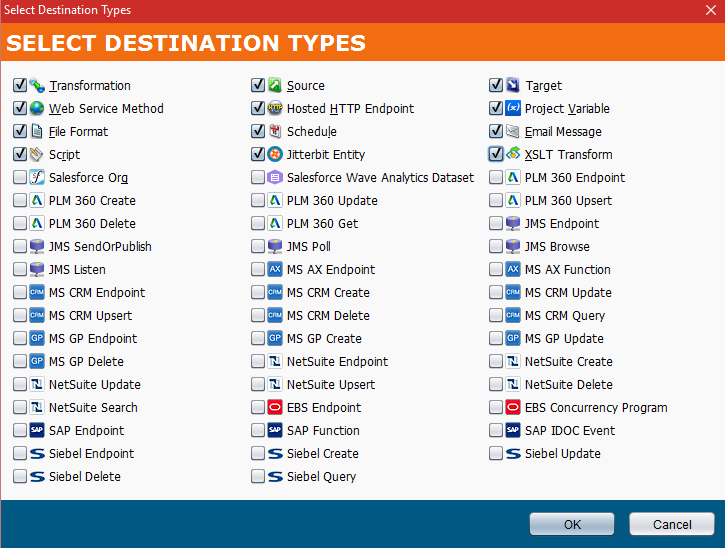Click the EBS Endpoint red icon
The width and height of the screenshot is (725, 548).
[x=275, y=408]
